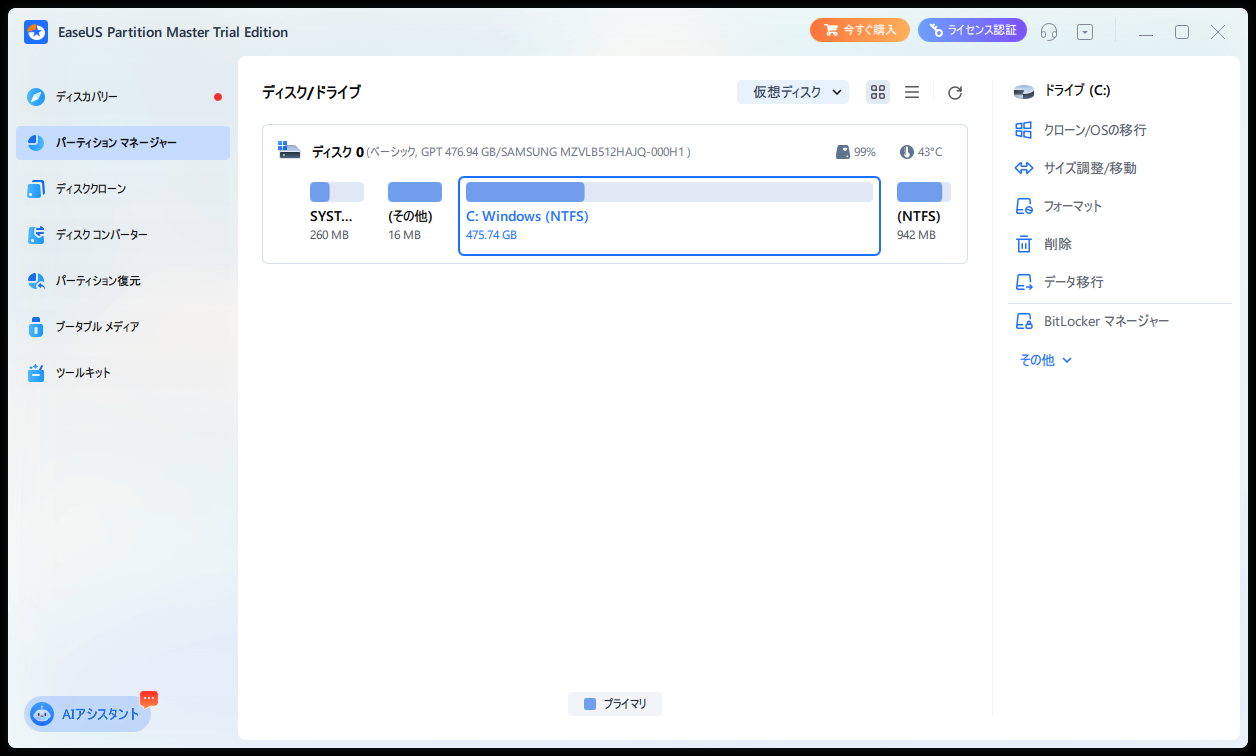Open the title bar dropdown menu icon

coord(1085,32)
